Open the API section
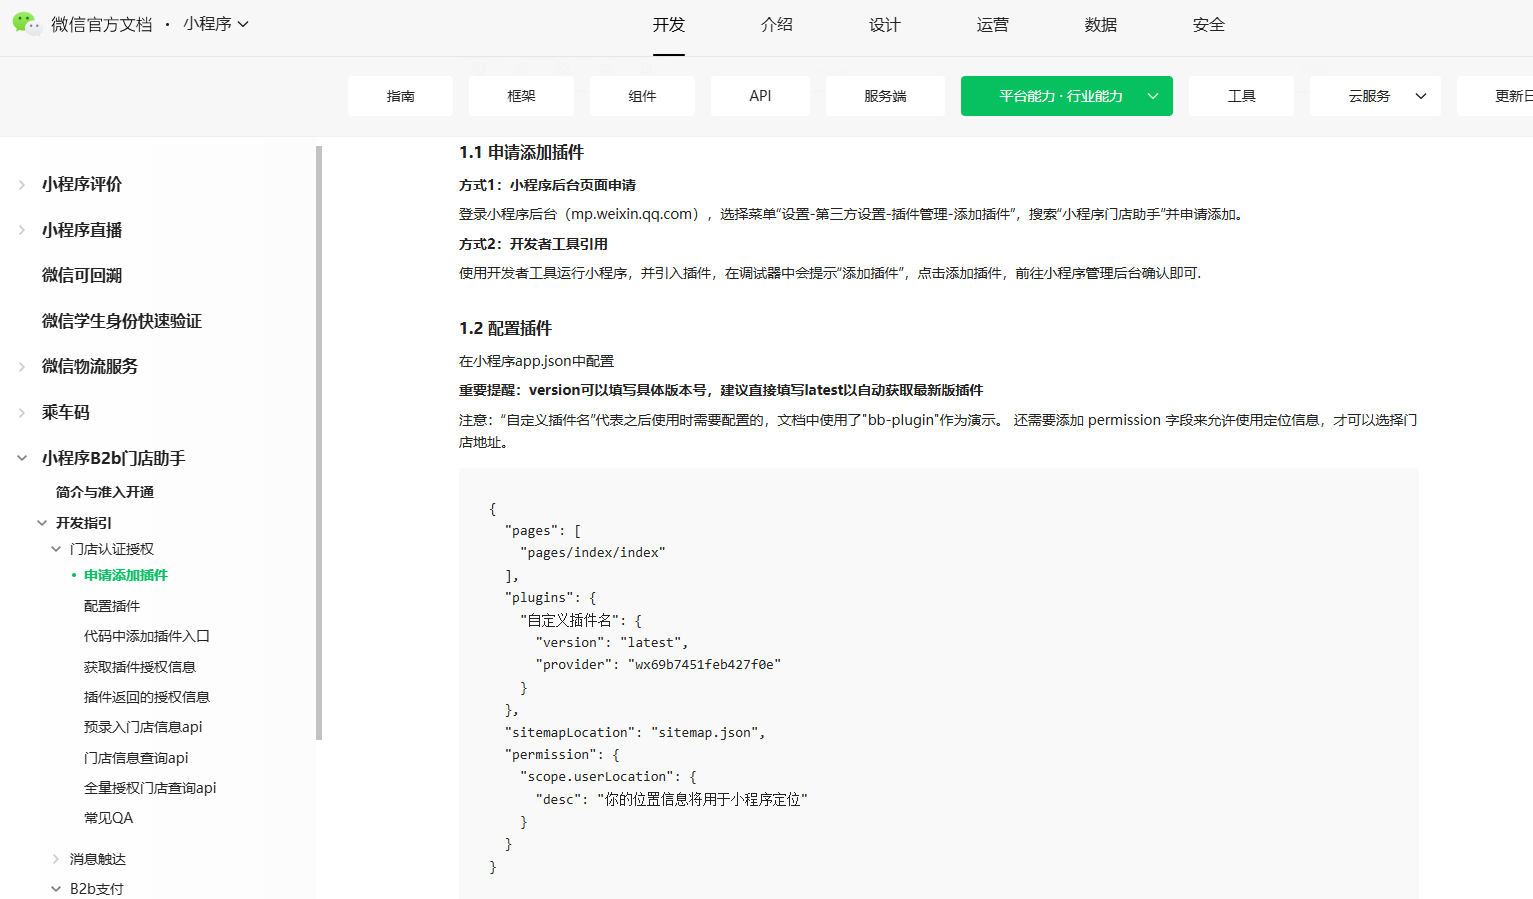Viewport: 1533px width, 899px height. [x=760, y=96]
